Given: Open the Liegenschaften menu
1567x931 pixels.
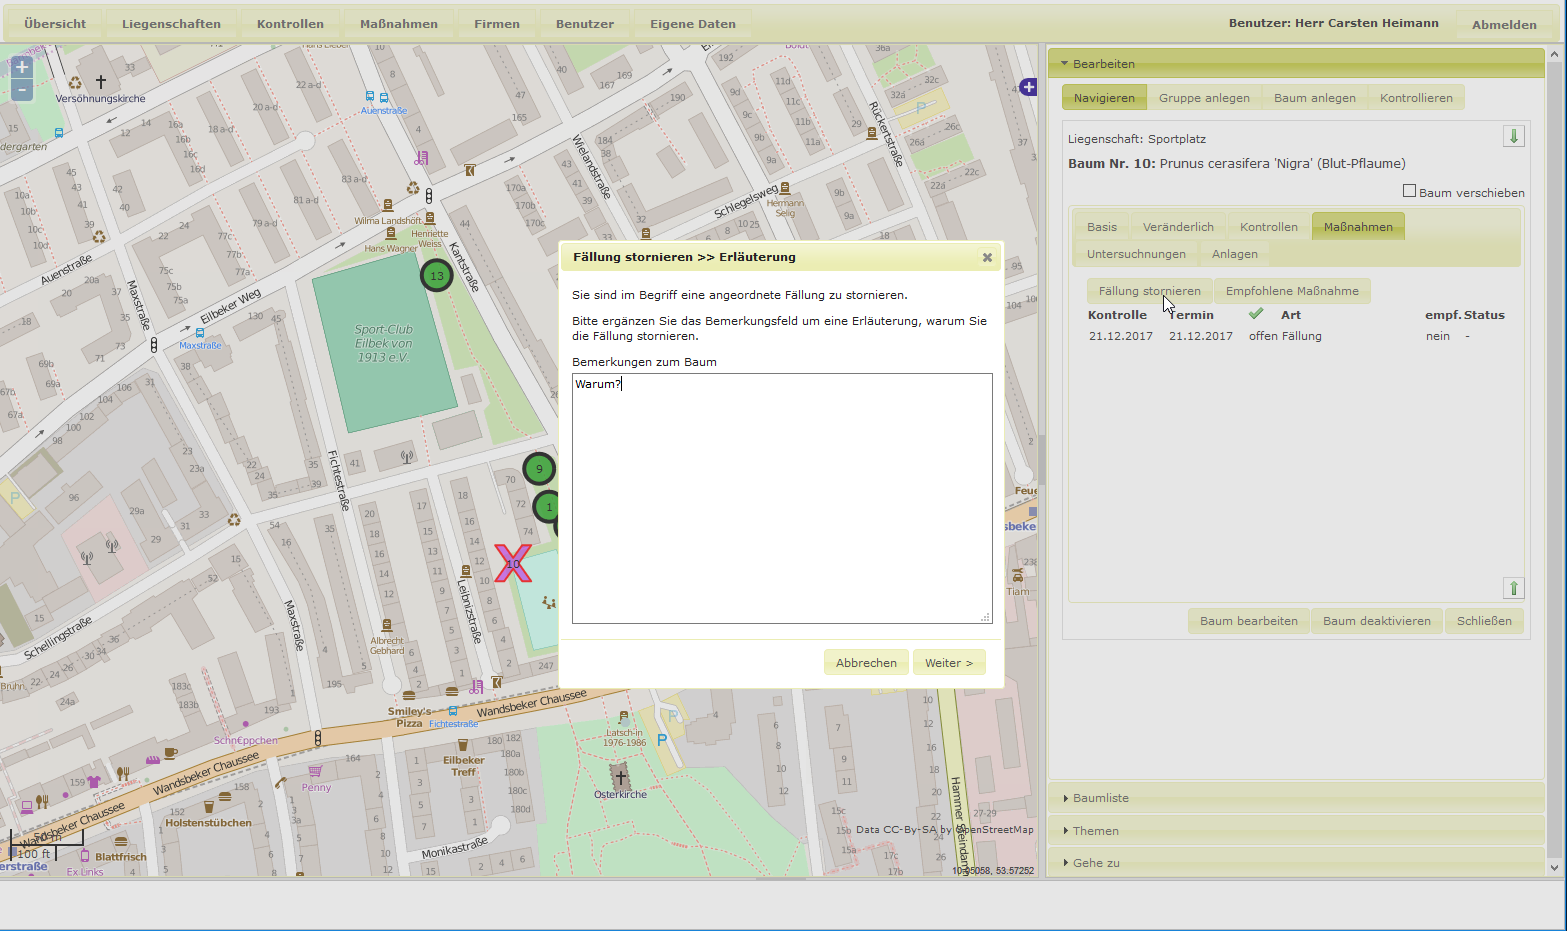Looking at the screenshot, I should (x=171, y=24).
